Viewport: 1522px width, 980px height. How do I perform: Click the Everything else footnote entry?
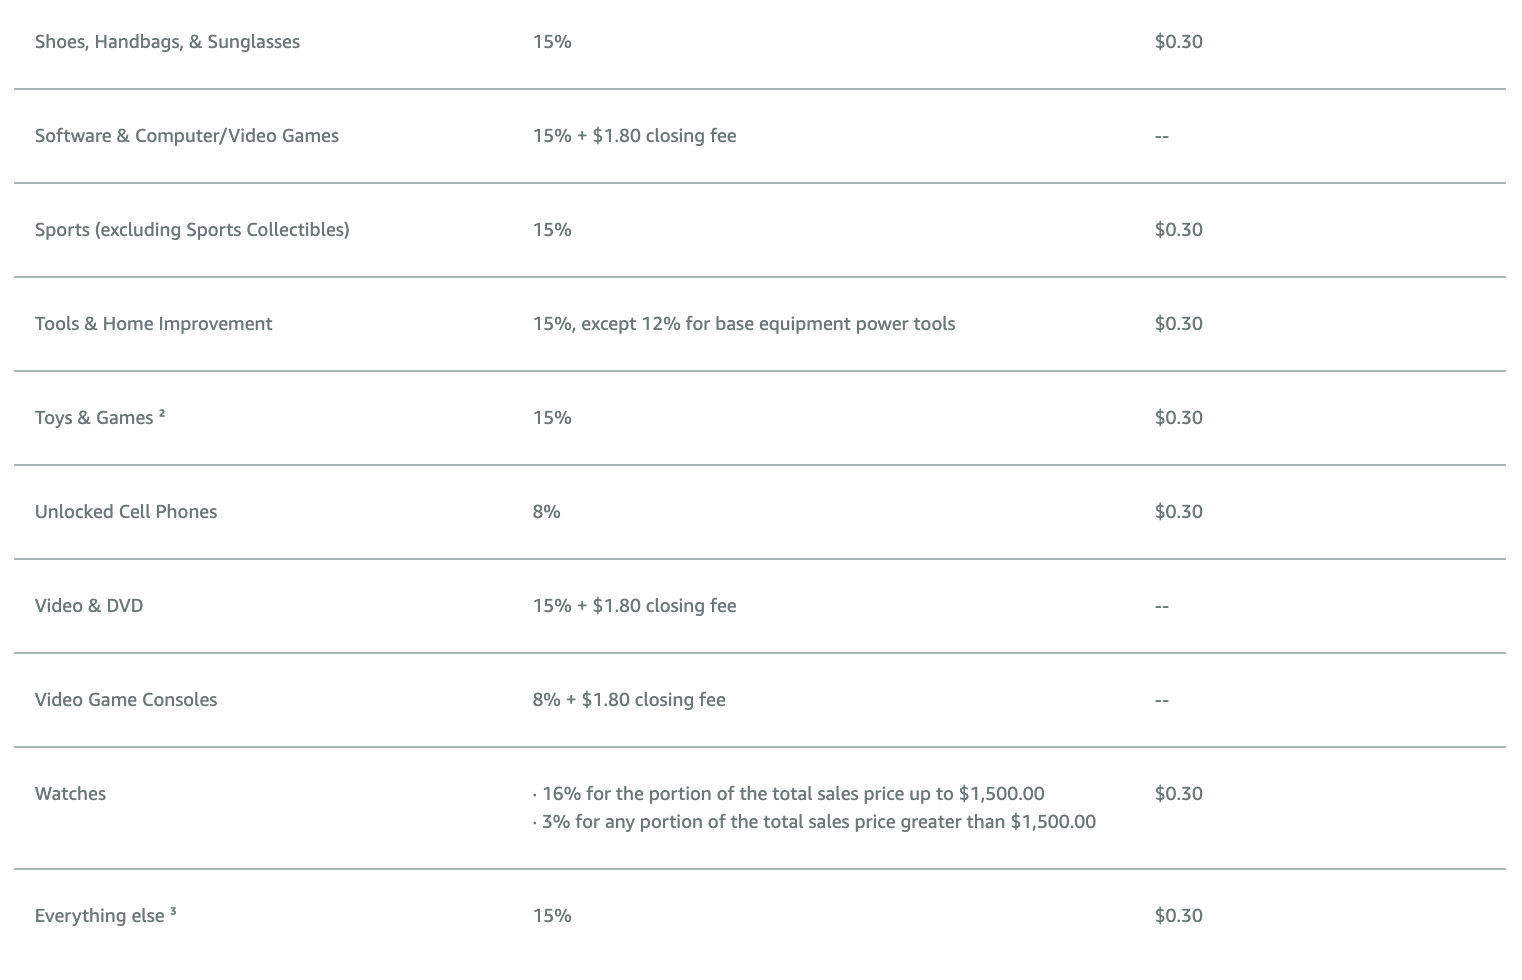(106, 915)
